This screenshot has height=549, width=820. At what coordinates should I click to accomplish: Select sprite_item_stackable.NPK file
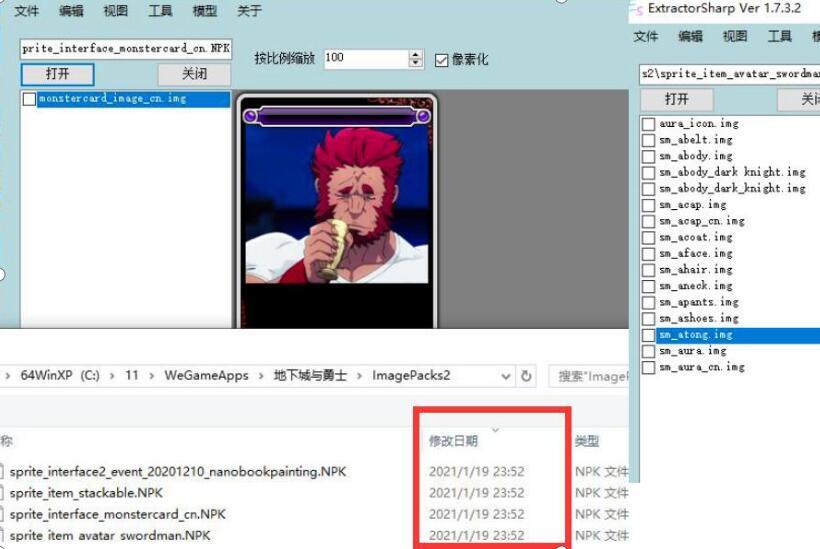pyautogui.click(x=86, y=493)
